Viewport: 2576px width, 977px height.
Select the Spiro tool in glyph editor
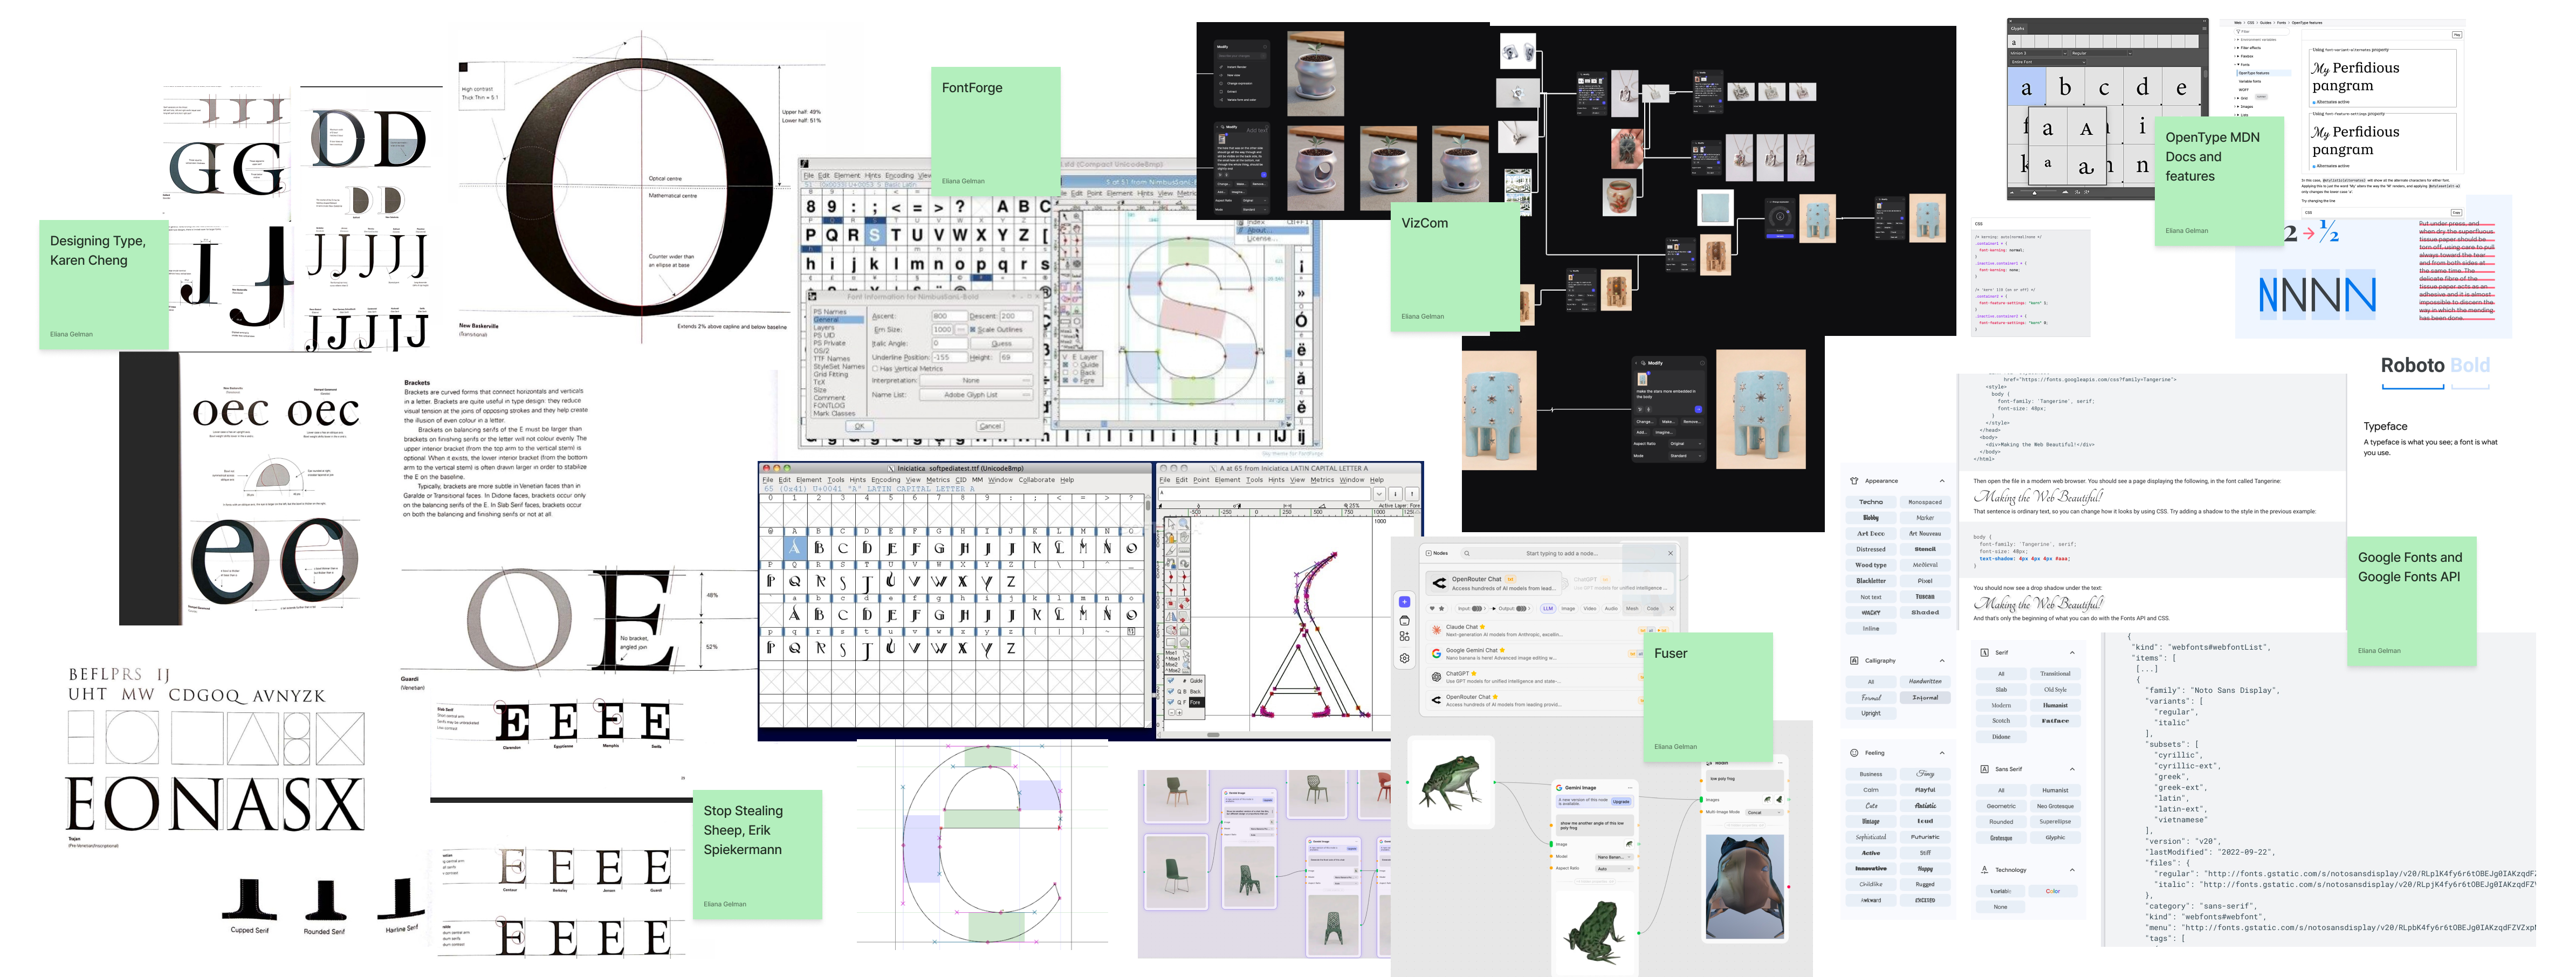[x=1184, y=564]
